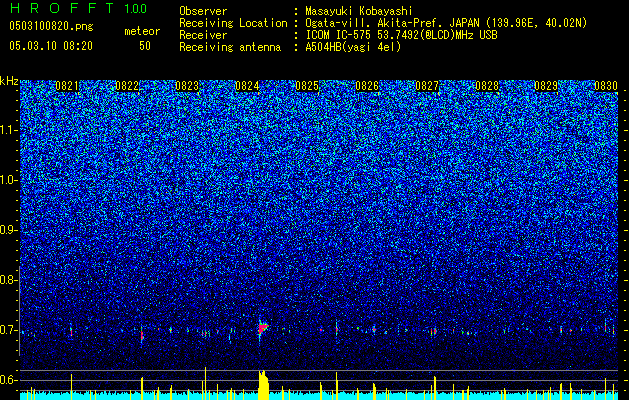Image resolution: width=629 pixels, height=400 pixels.
Task: Click the 0823 time marker
Action: click(x=187, y=86)
